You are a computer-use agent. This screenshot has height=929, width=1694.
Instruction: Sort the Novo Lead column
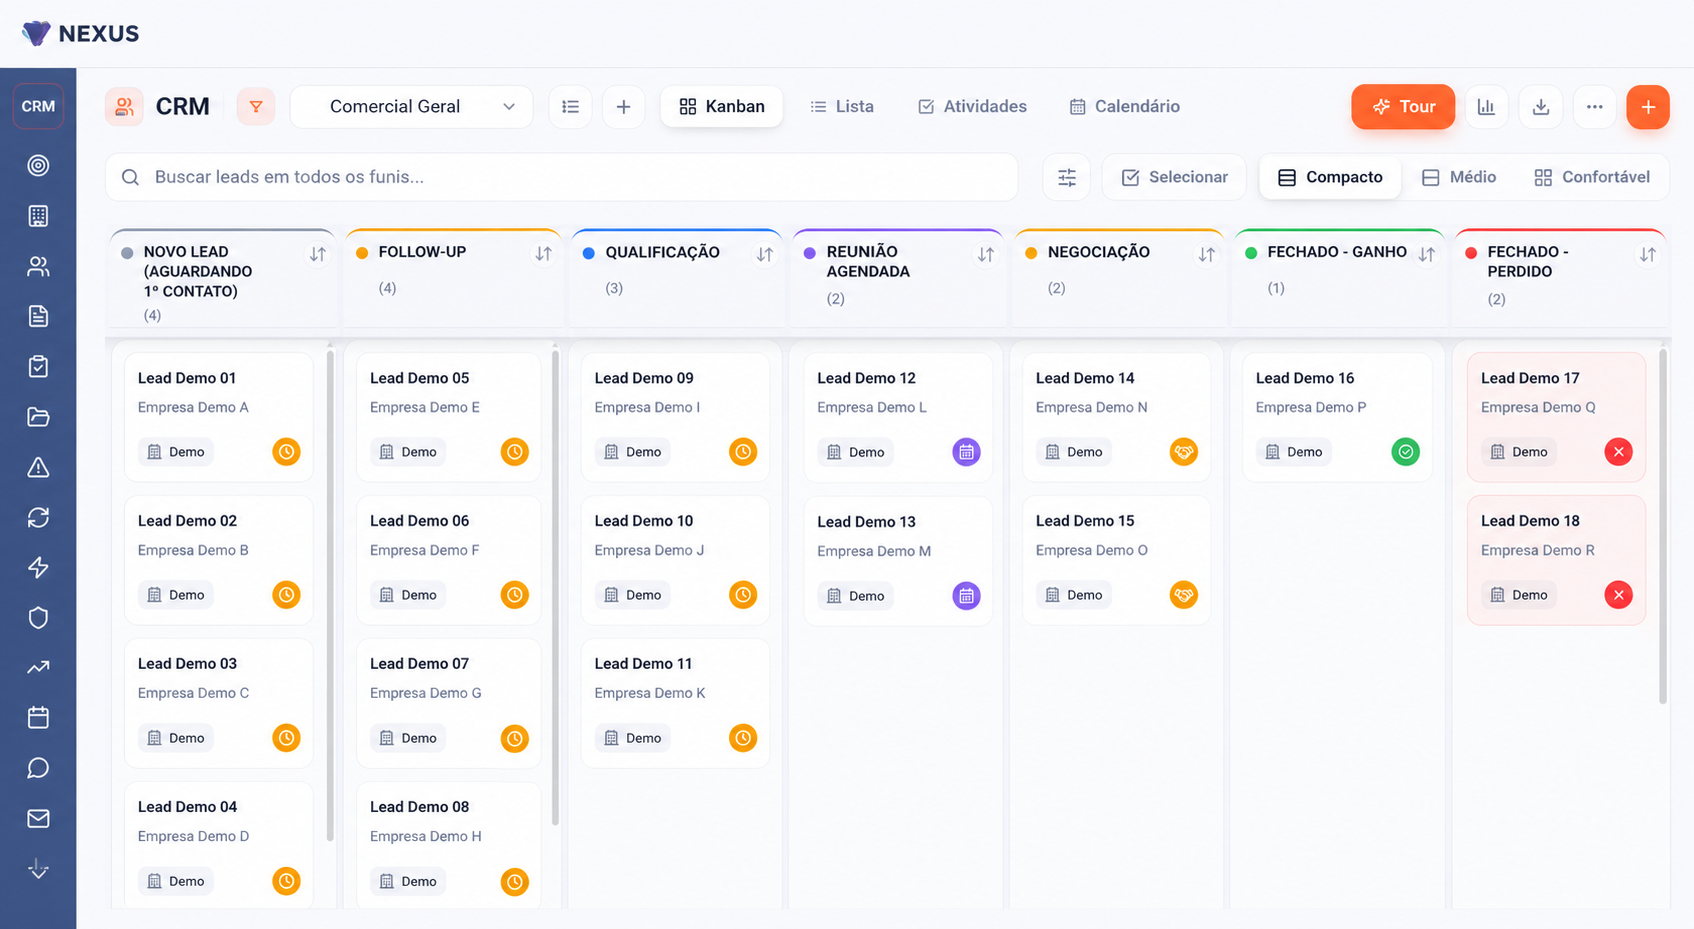point(318,254)
